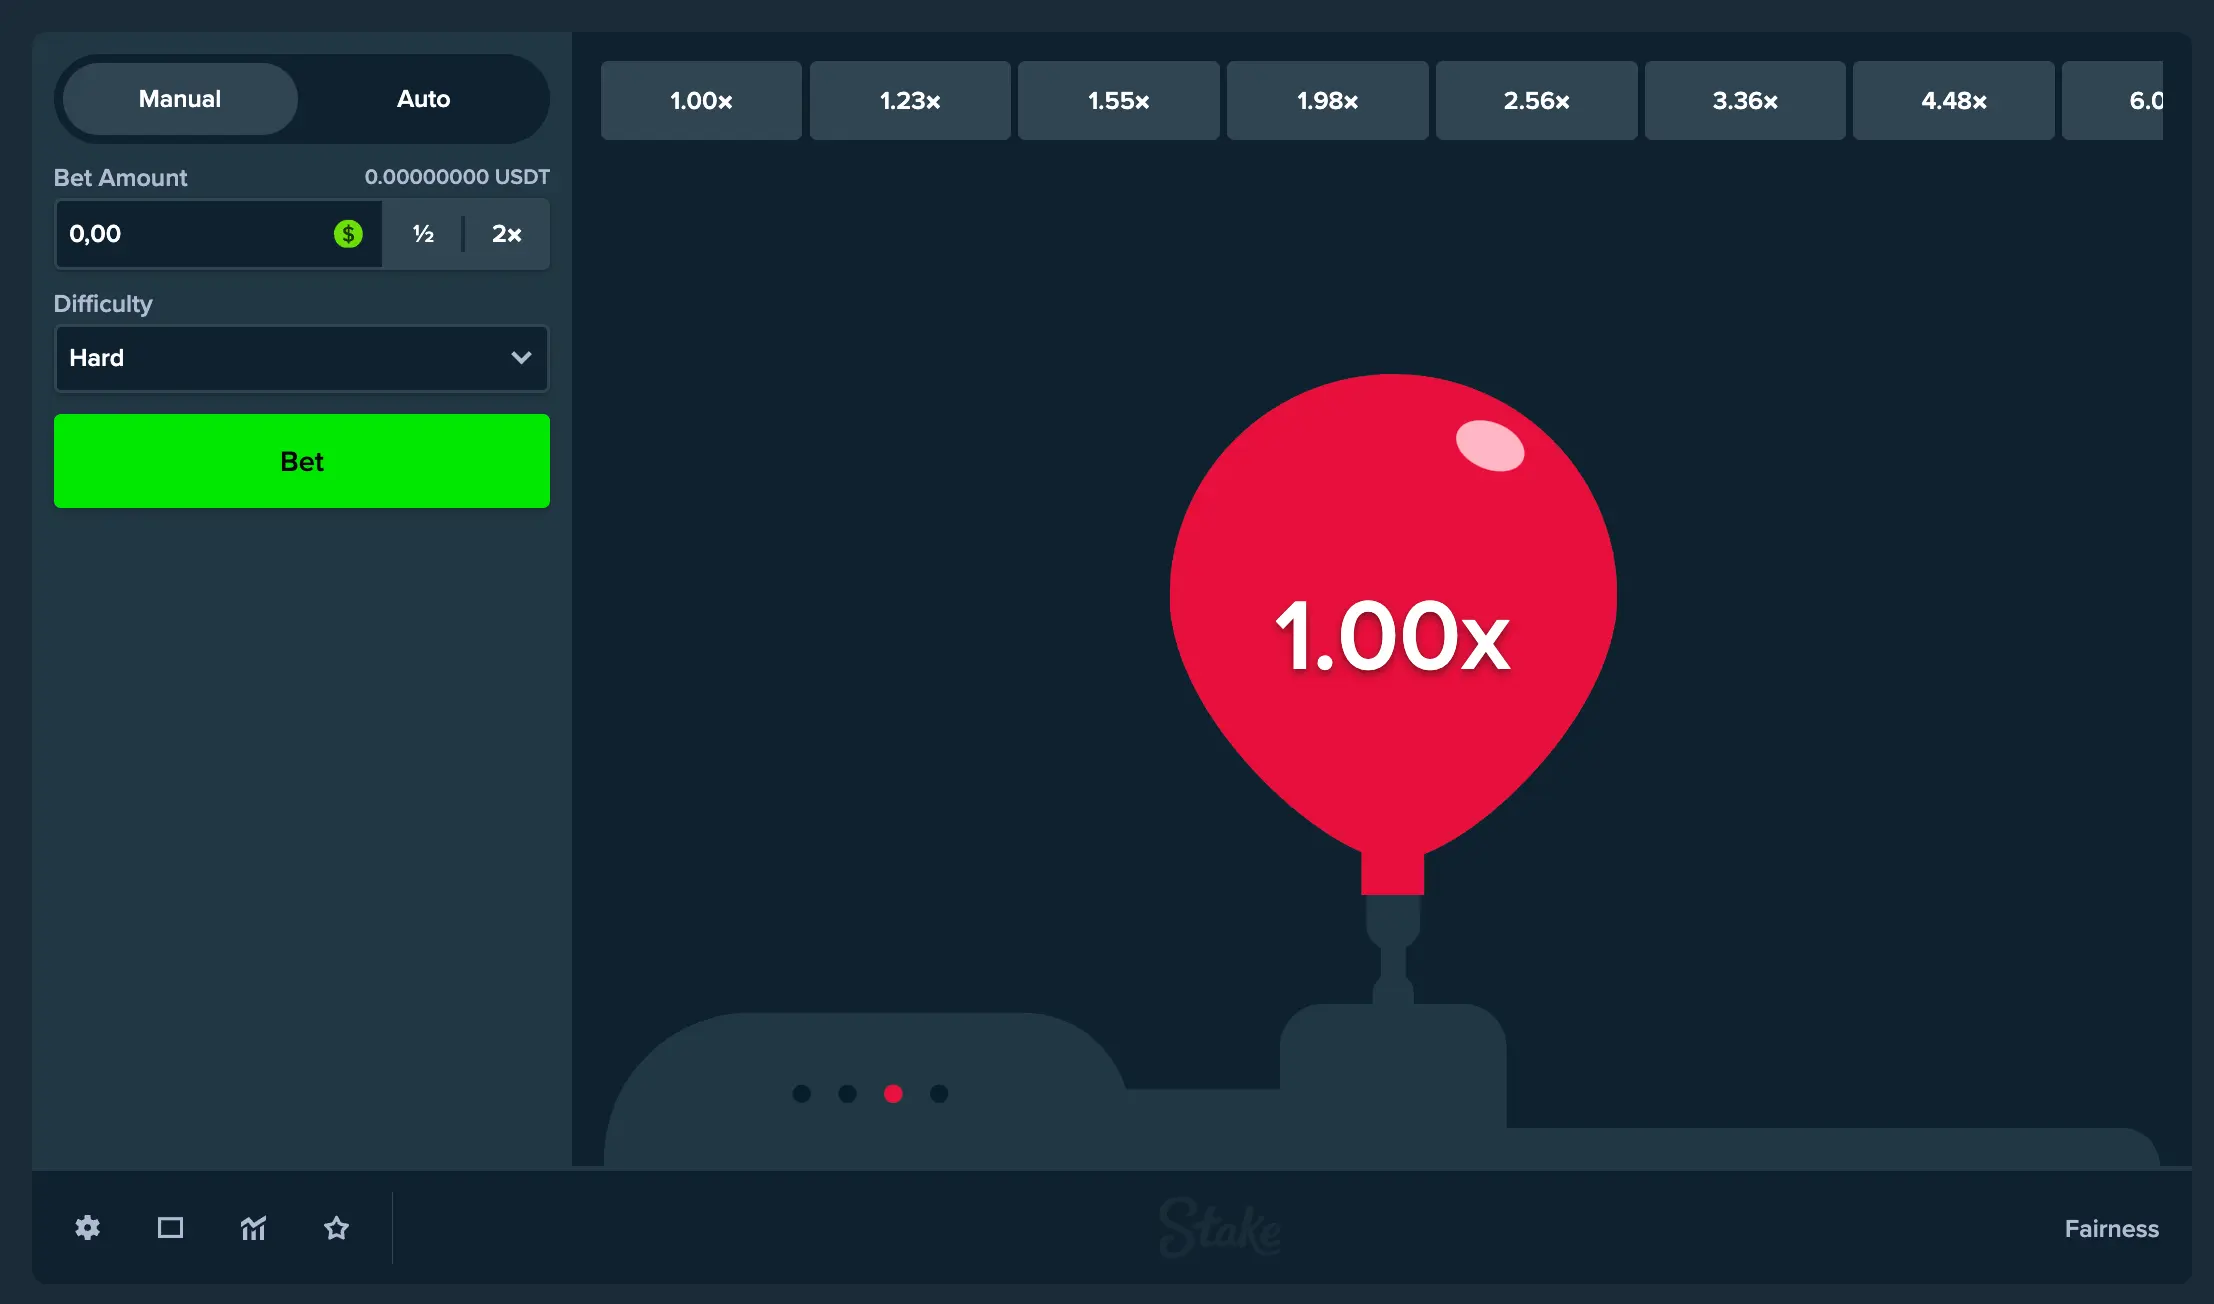Select the 4.48x multiplier tile
The height and width of the screenshot is (1304, 2214).
click(x=1953, y=100)
